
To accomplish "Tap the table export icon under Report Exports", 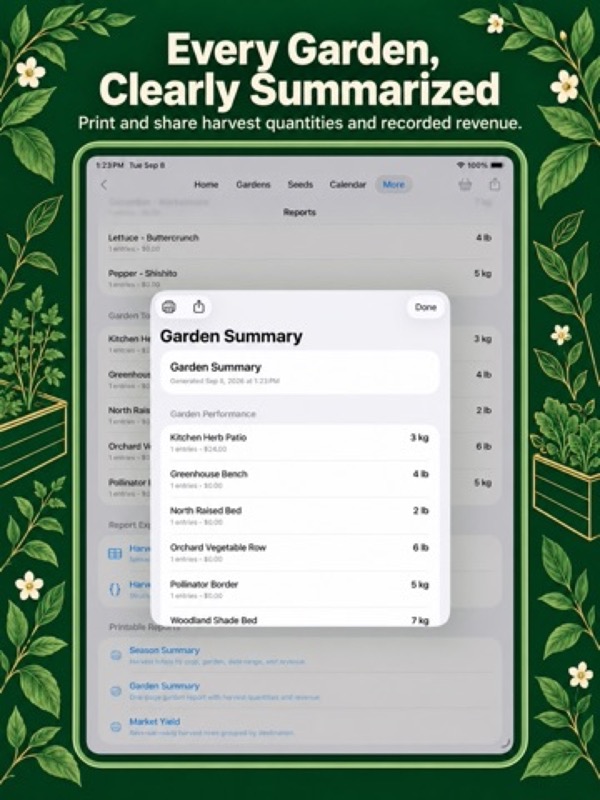I will [x=115, y=553].
